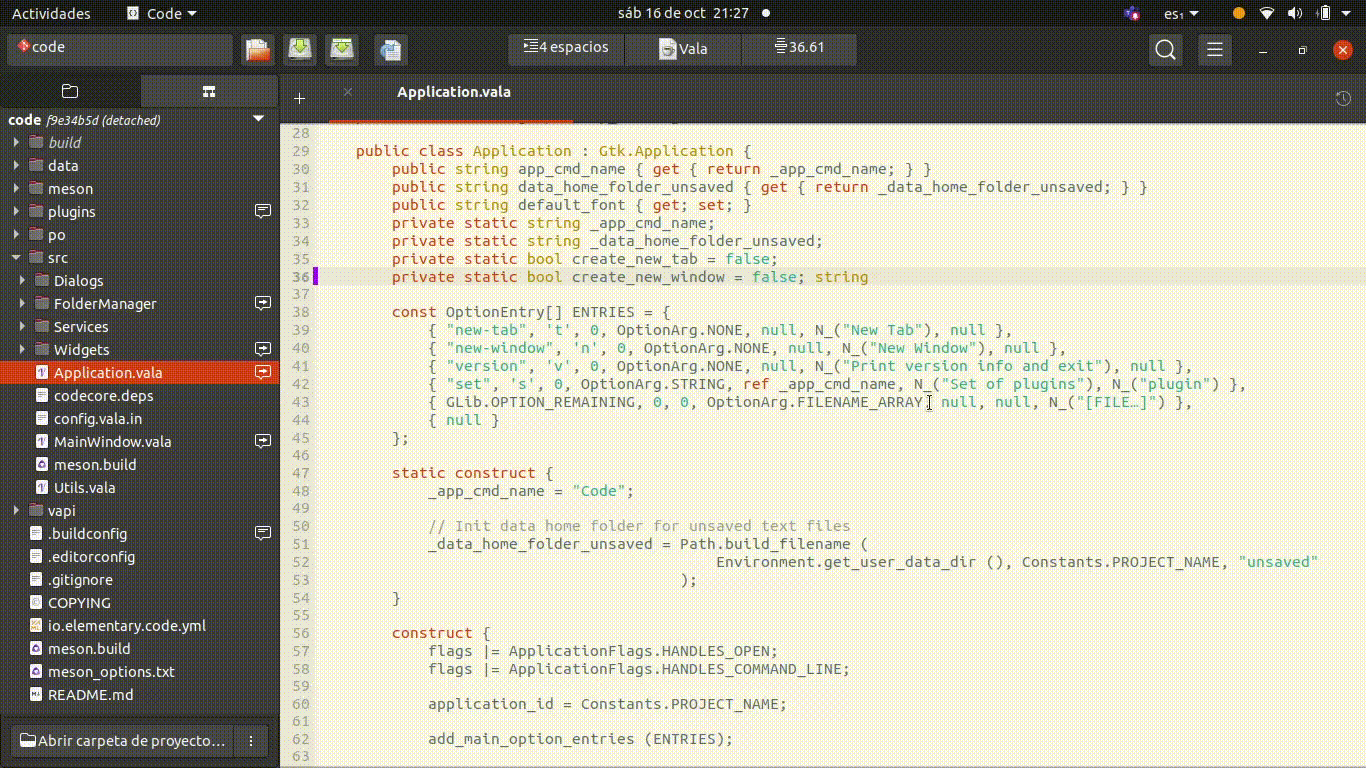This screenshot has height=768, width=1366.
Task: Open the git branch 'code' selector
Action: coord(120,49)
